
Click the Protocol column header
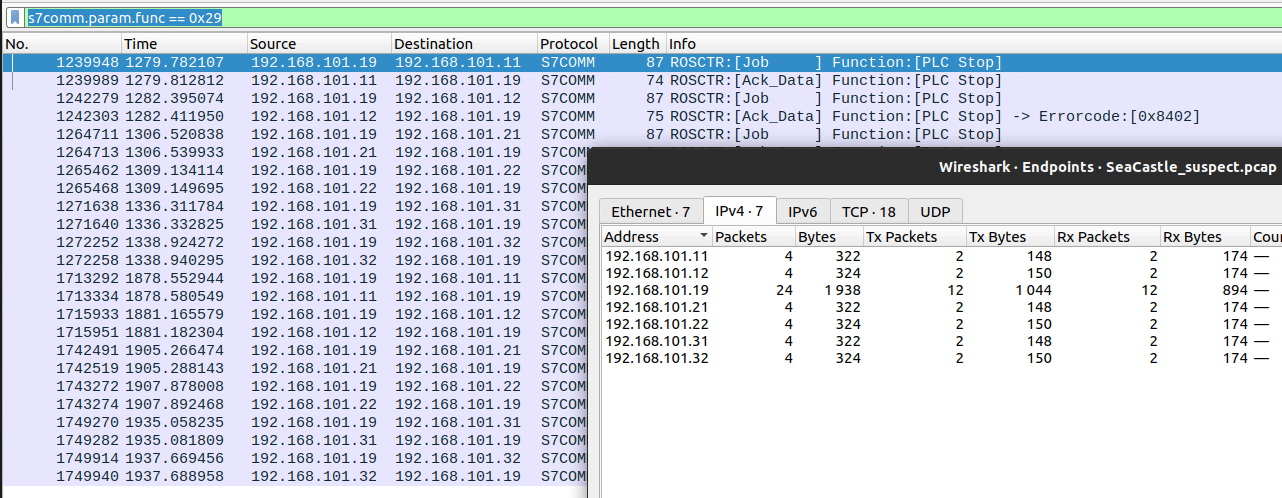(570, 44)
